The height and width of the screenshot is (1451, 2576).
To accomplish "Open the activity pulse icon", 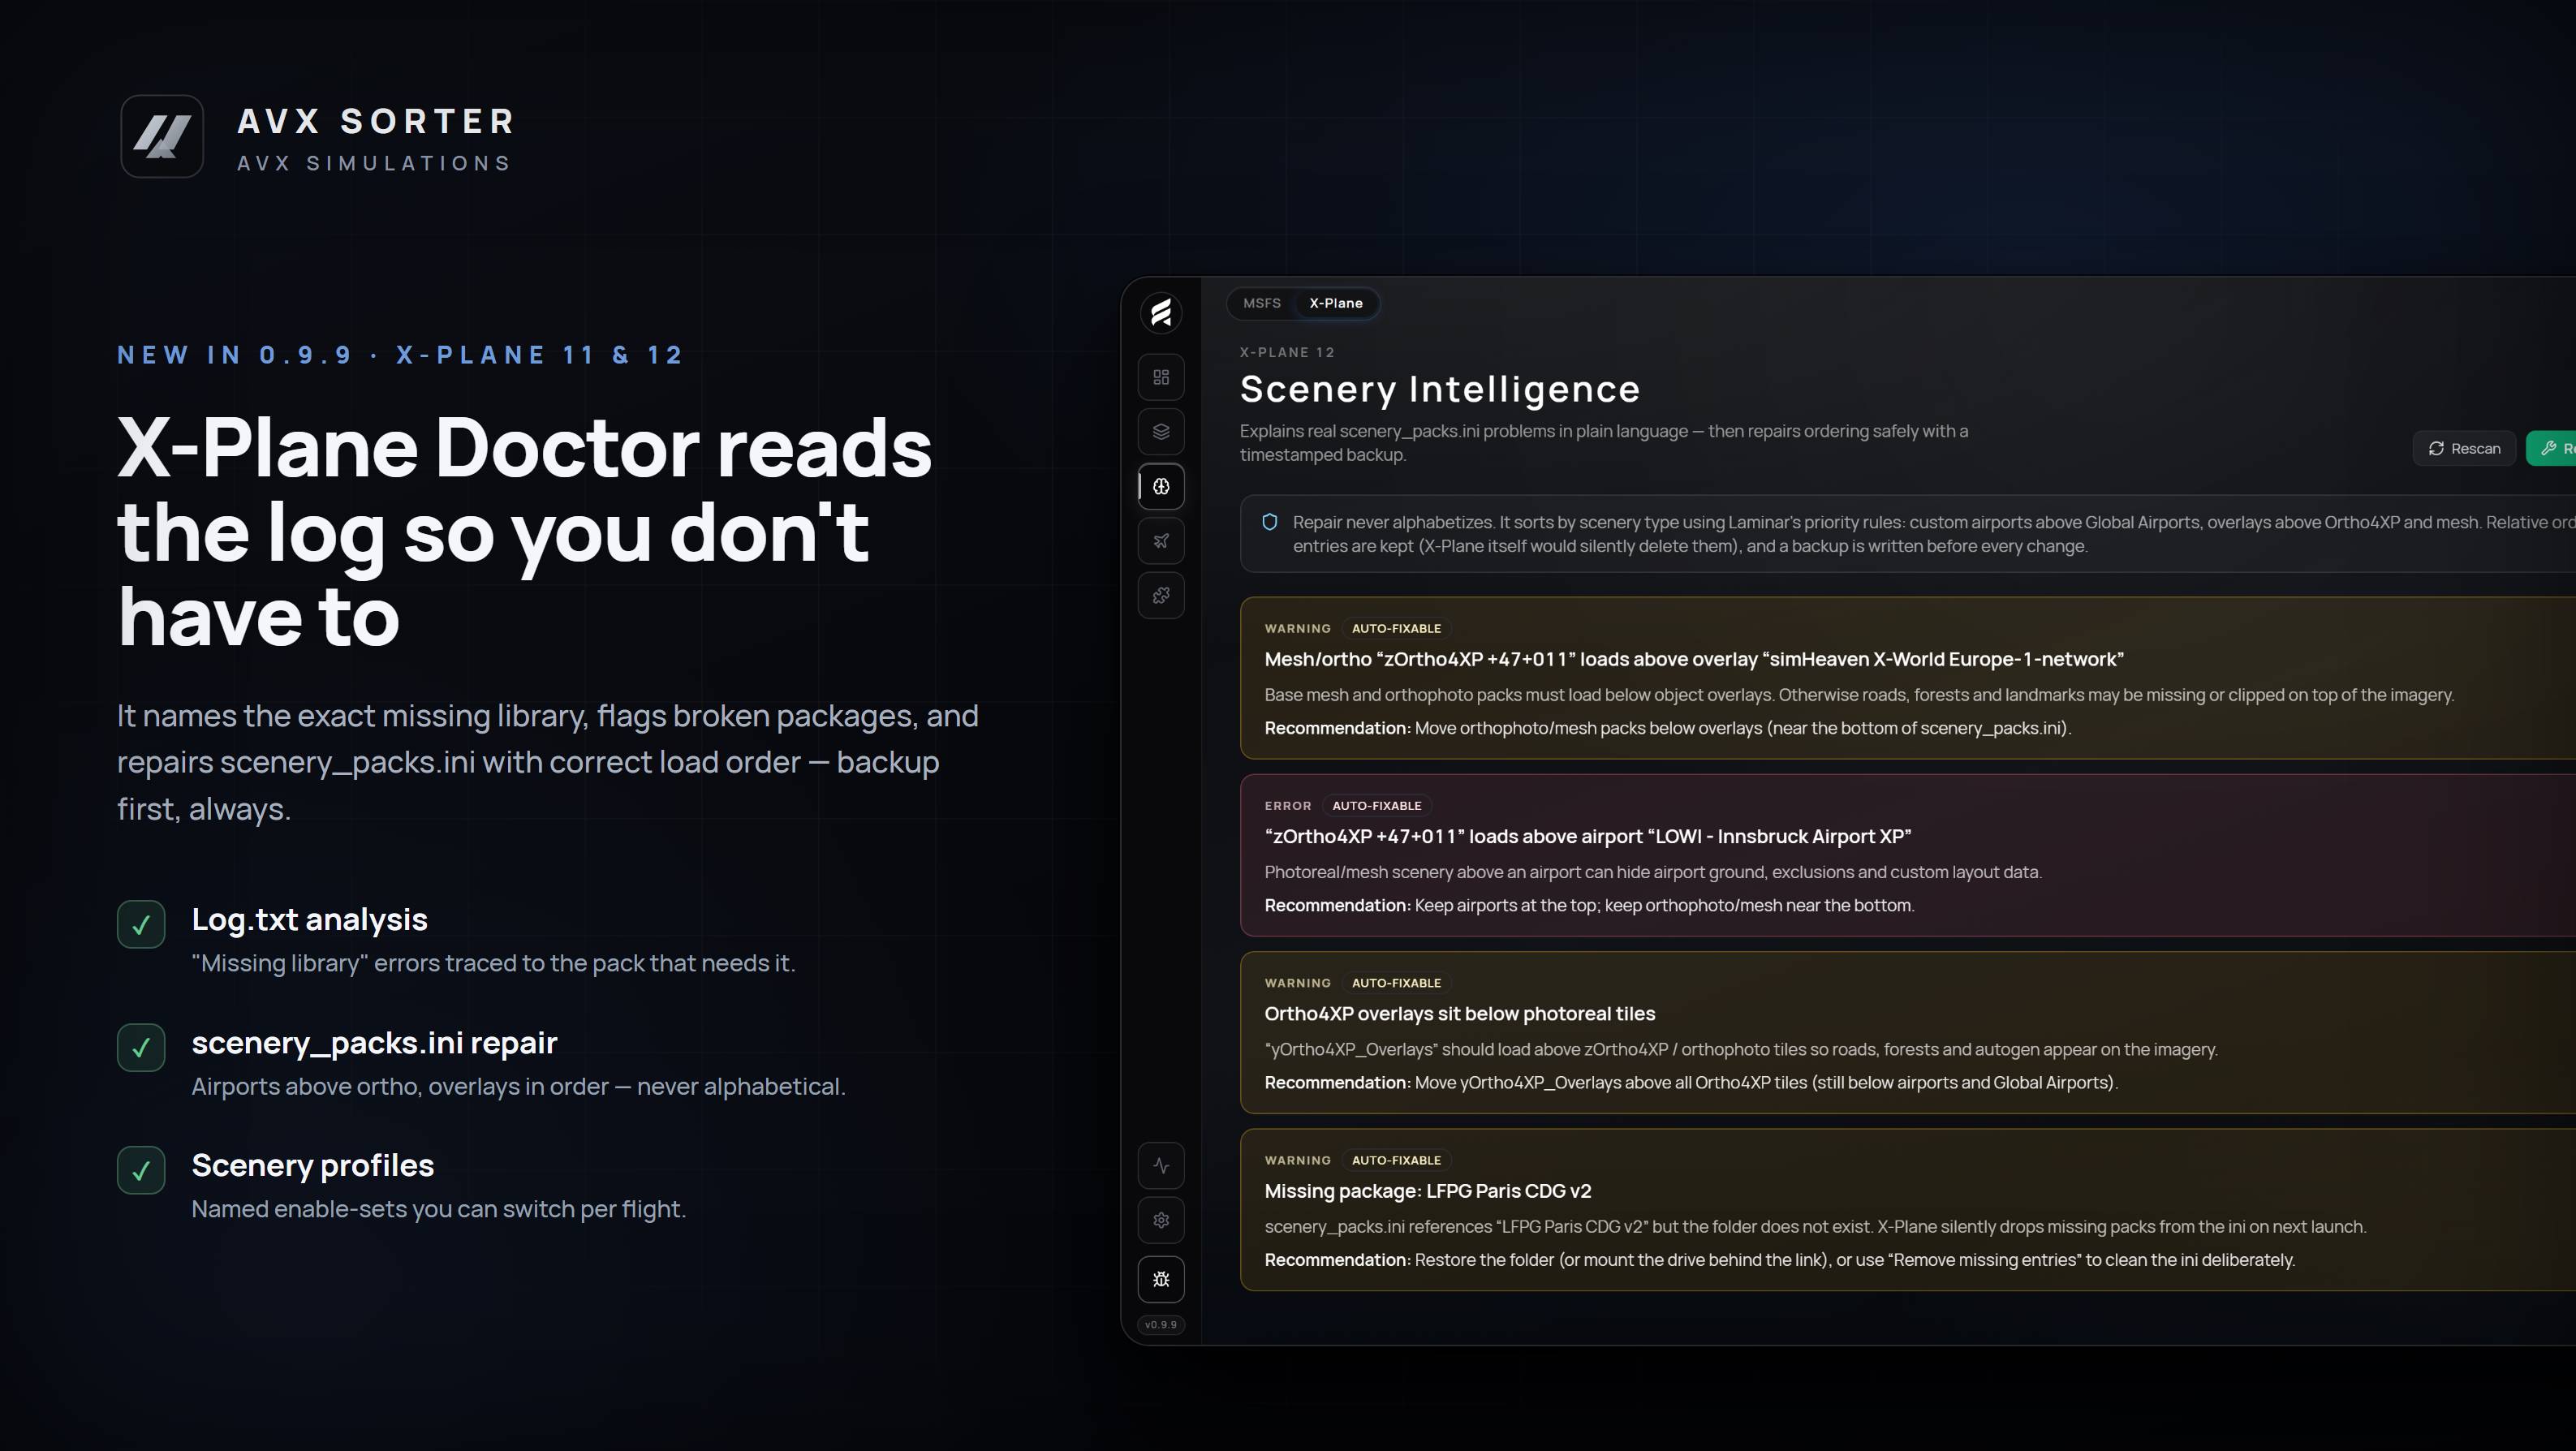I will [x=1161, y=1165].
